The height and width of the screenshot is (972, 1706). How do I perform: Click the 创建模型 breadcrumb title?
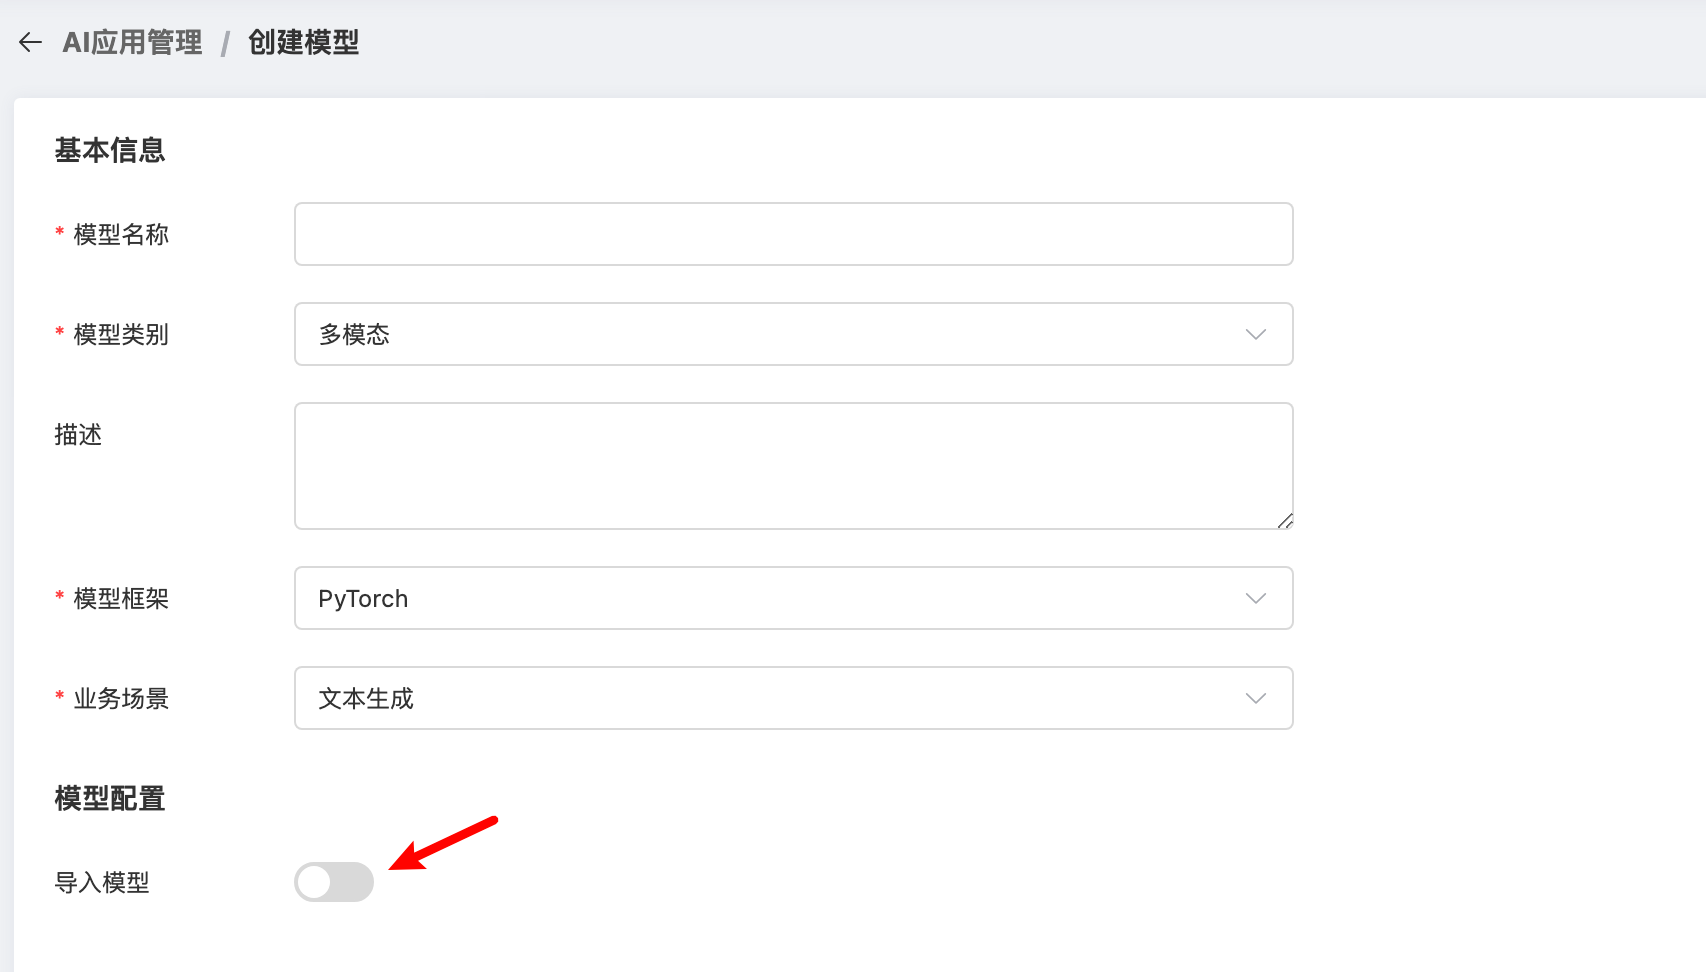tap(303, 42)
